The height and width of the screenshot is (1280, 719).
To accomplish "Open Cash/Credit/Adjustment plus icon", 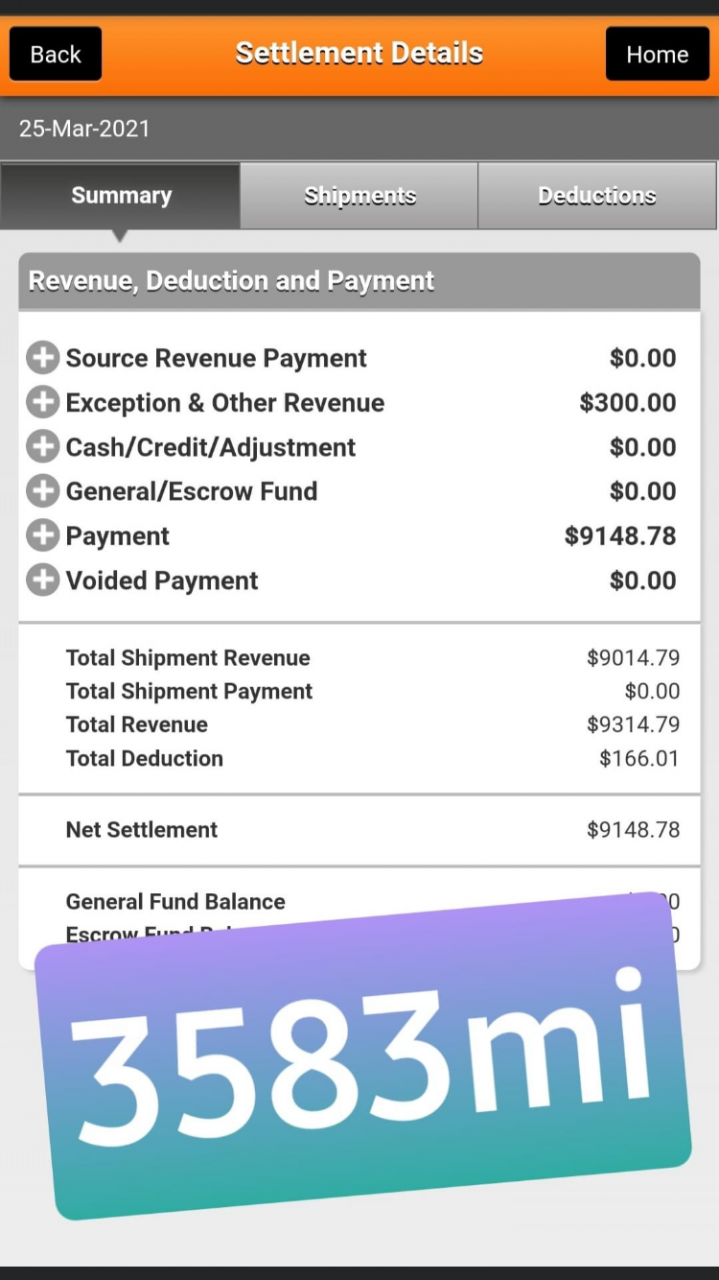I will click(42, 447).
